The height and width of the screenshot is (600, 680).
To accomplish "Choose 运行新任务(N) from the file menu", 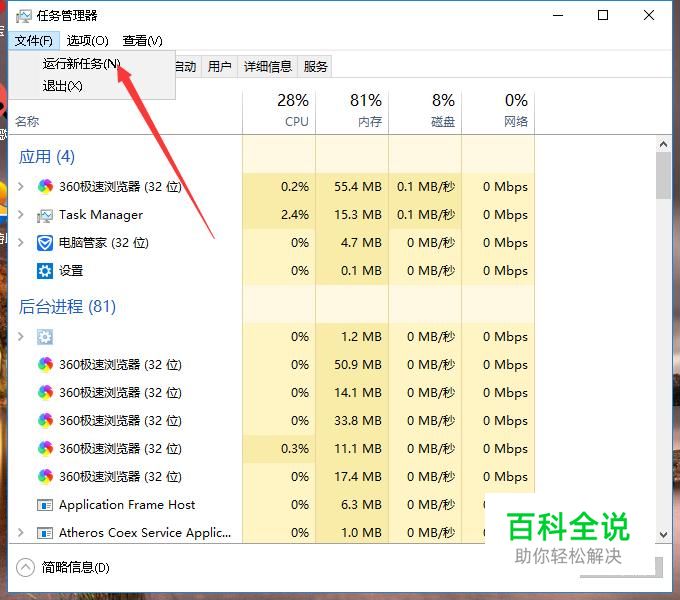I will click(x=81, y=64).
